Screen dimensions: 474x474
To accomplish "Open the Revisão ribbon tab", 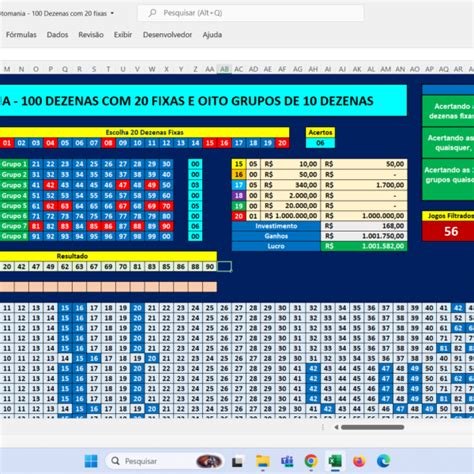I will coord(91,35).
